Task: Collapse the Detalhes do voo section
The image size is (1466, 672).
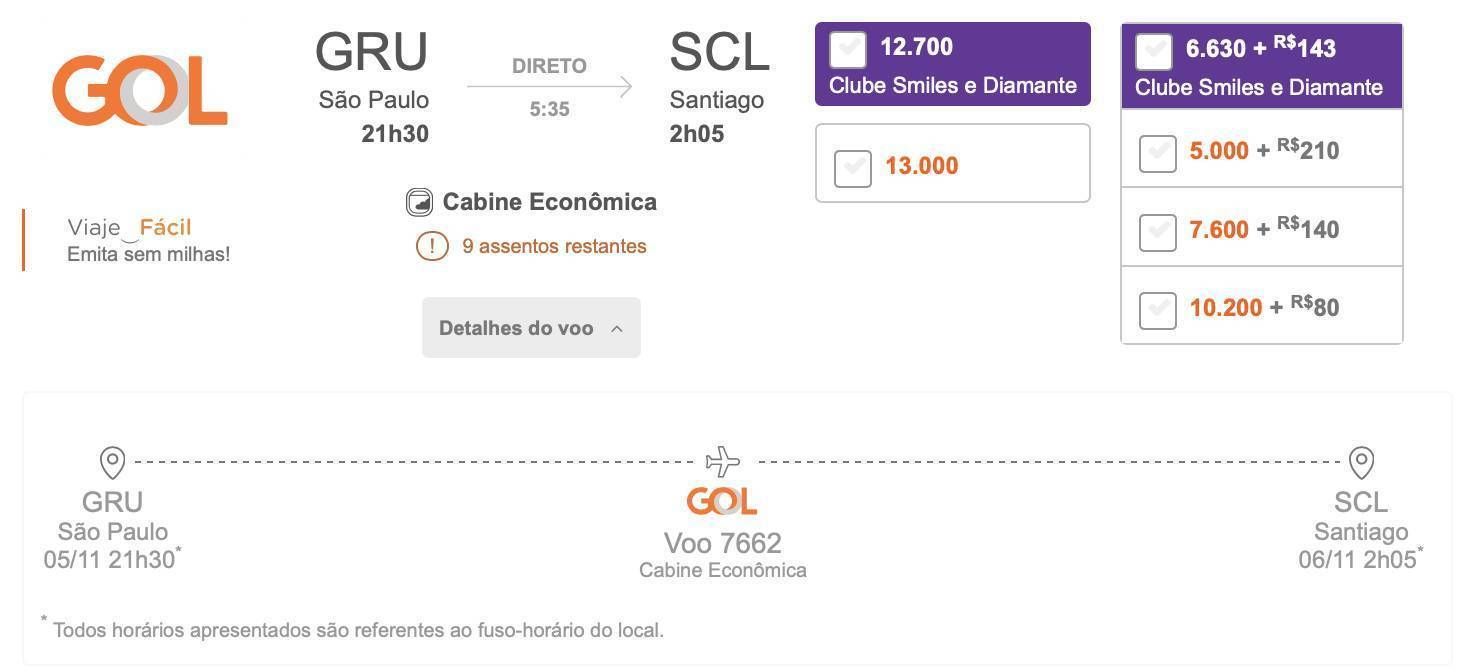Action: pyautogui.click(x=531, y=328)
